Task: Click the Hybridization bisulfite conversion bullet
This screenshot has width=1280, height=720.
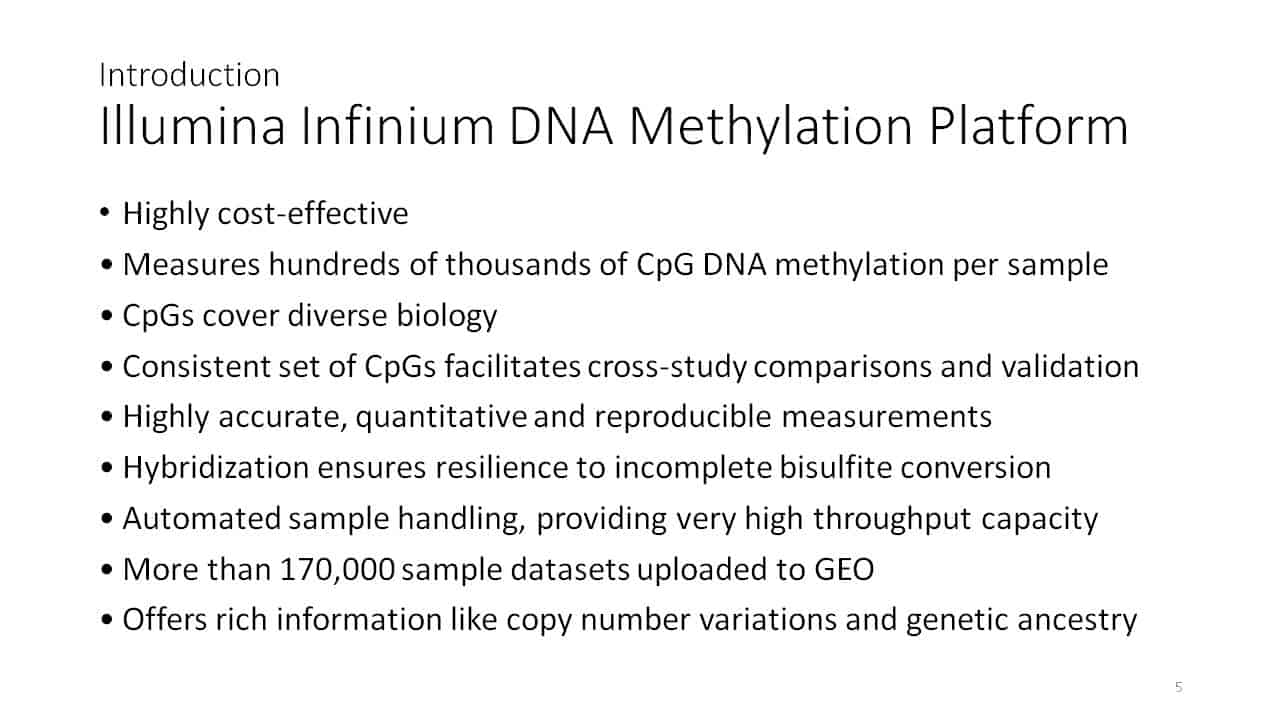Action: click(586, 468)
